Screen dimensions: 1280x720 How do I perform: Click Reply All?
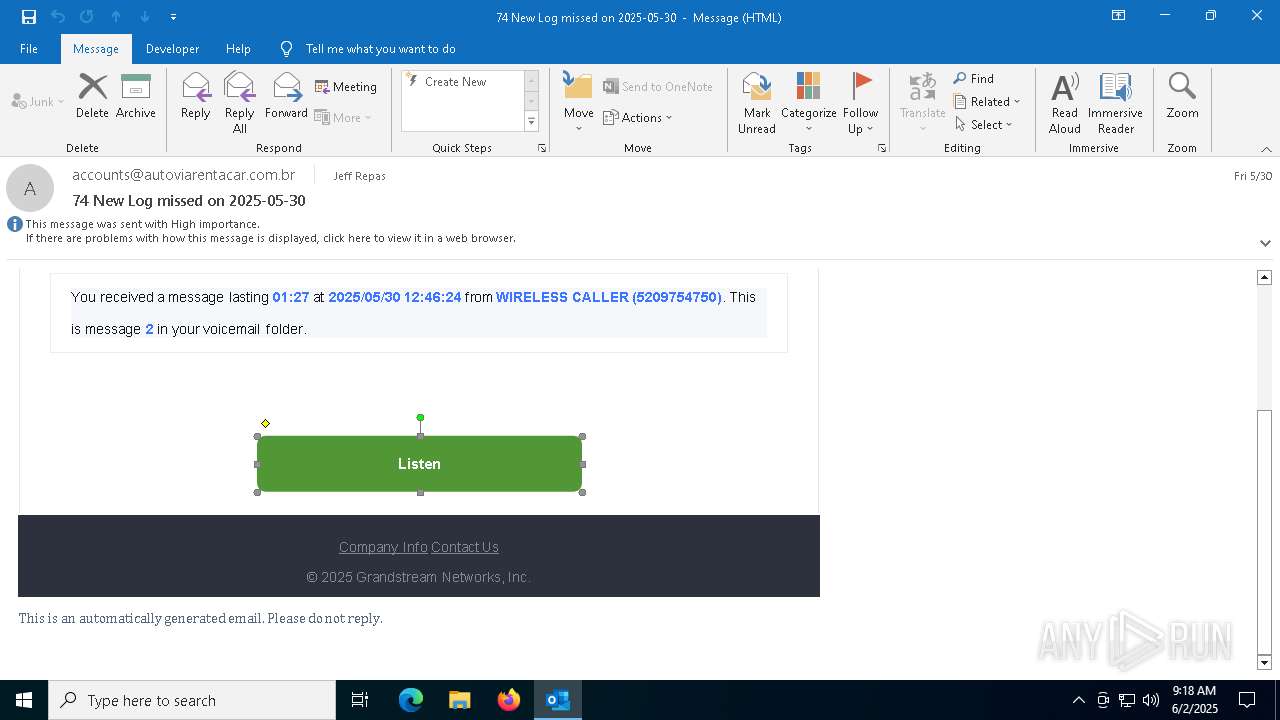[240, 102]
